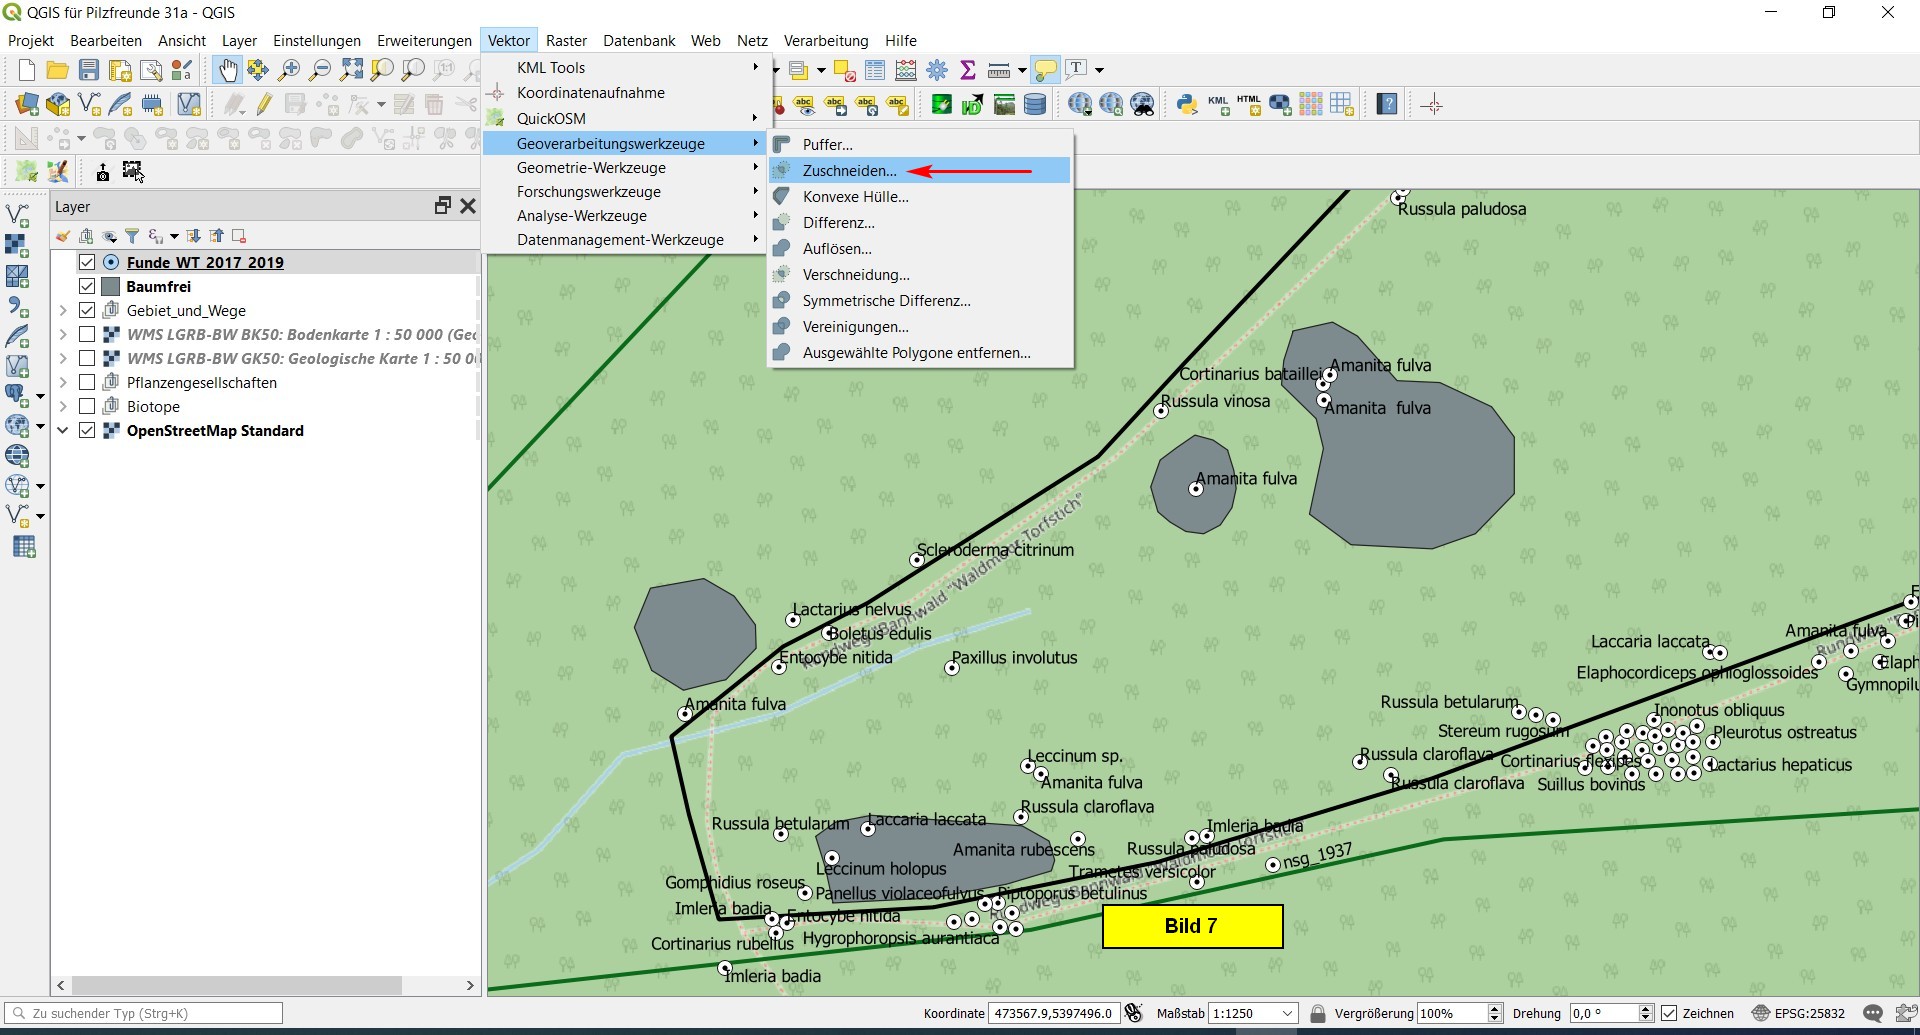Open the Maßstab scale dropdown

pyautogui.click(x=1287, y=1013)
